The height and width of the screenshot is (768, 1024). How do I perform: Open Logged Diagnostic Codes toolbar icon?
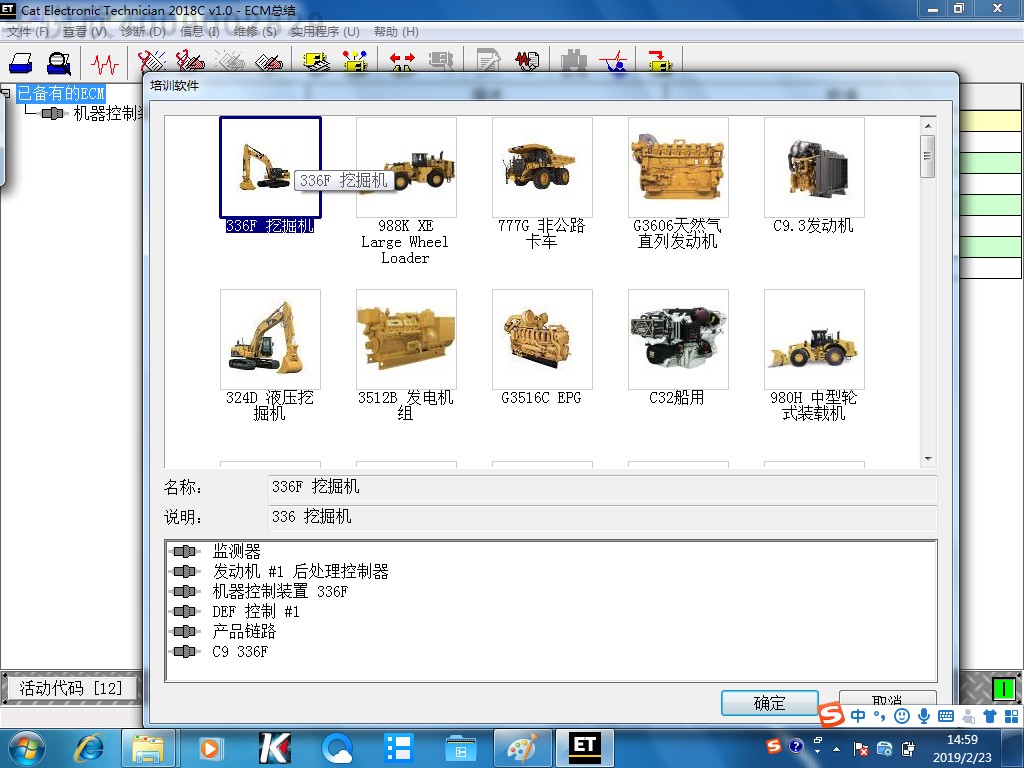tap(190, 62)
